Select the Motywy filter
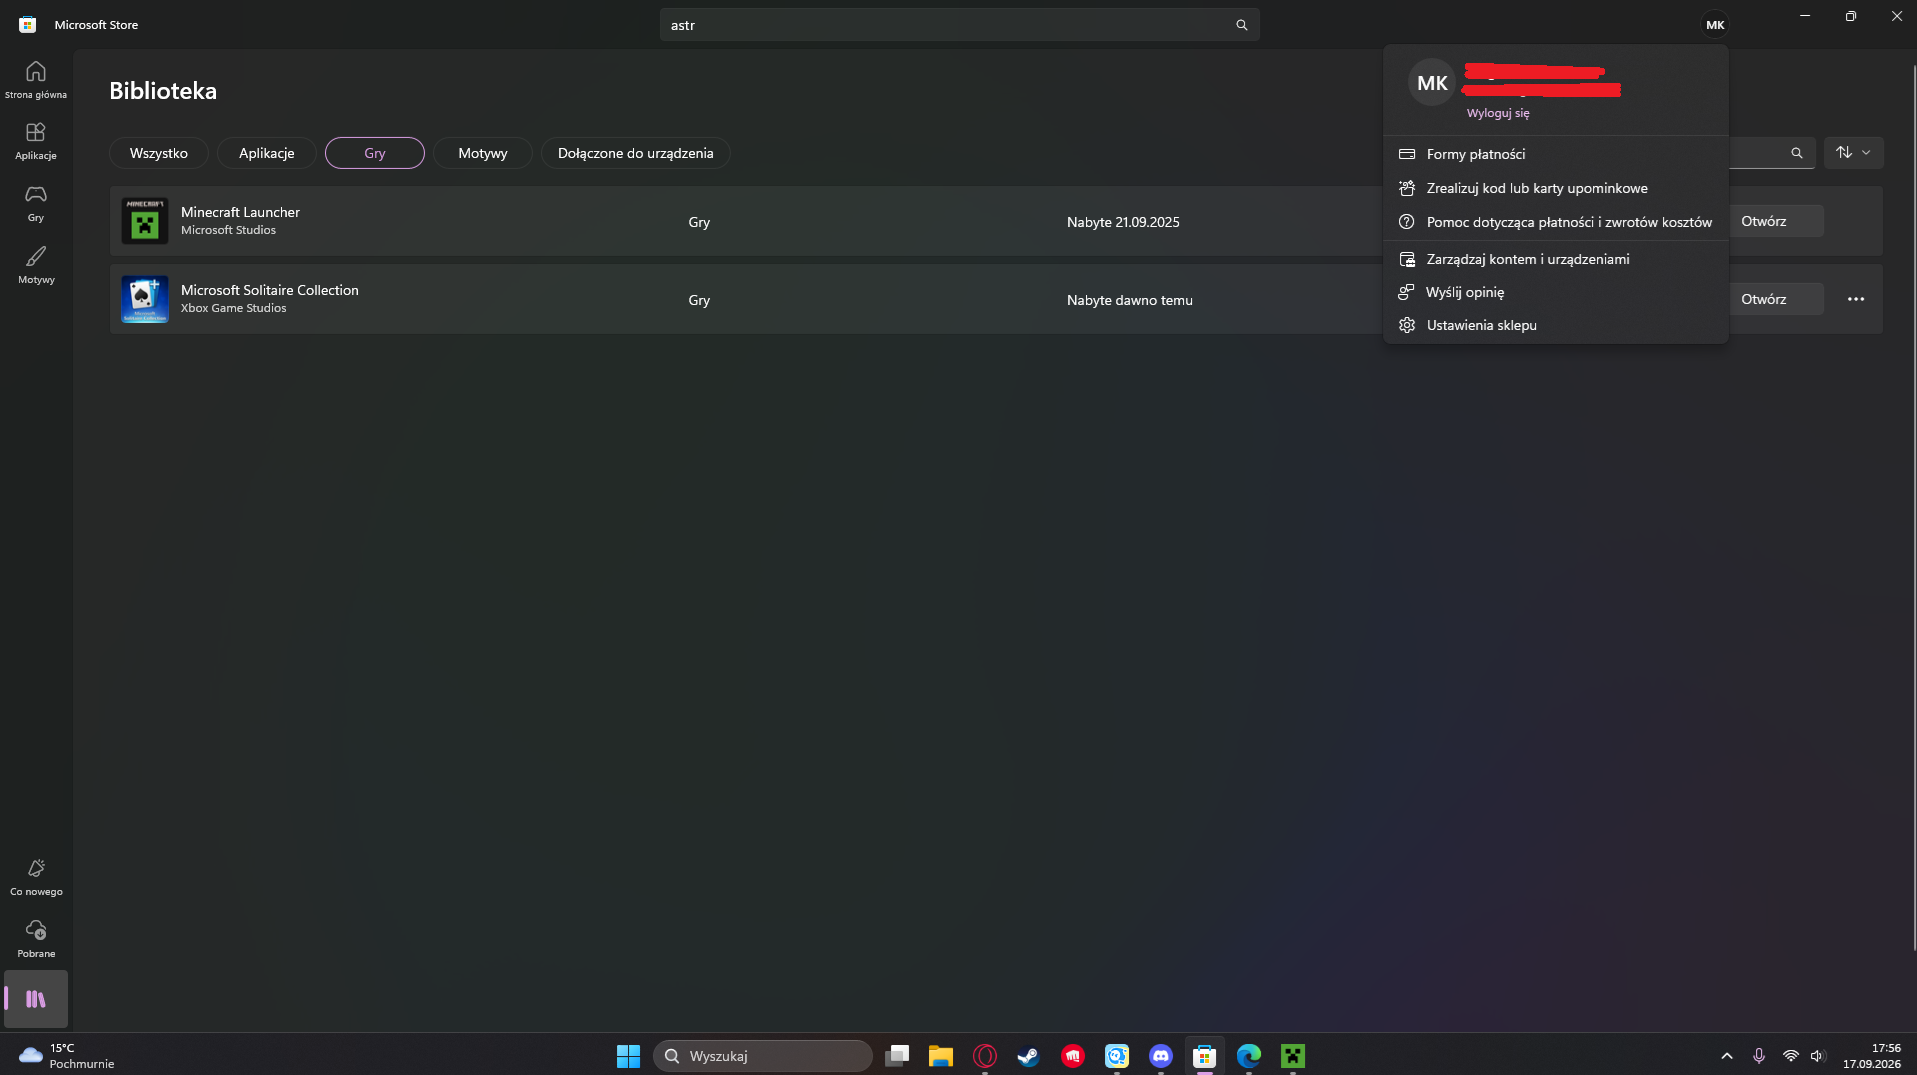Image resolution: width=1917 pixels, height=1075 pixels. pos(483,153)
